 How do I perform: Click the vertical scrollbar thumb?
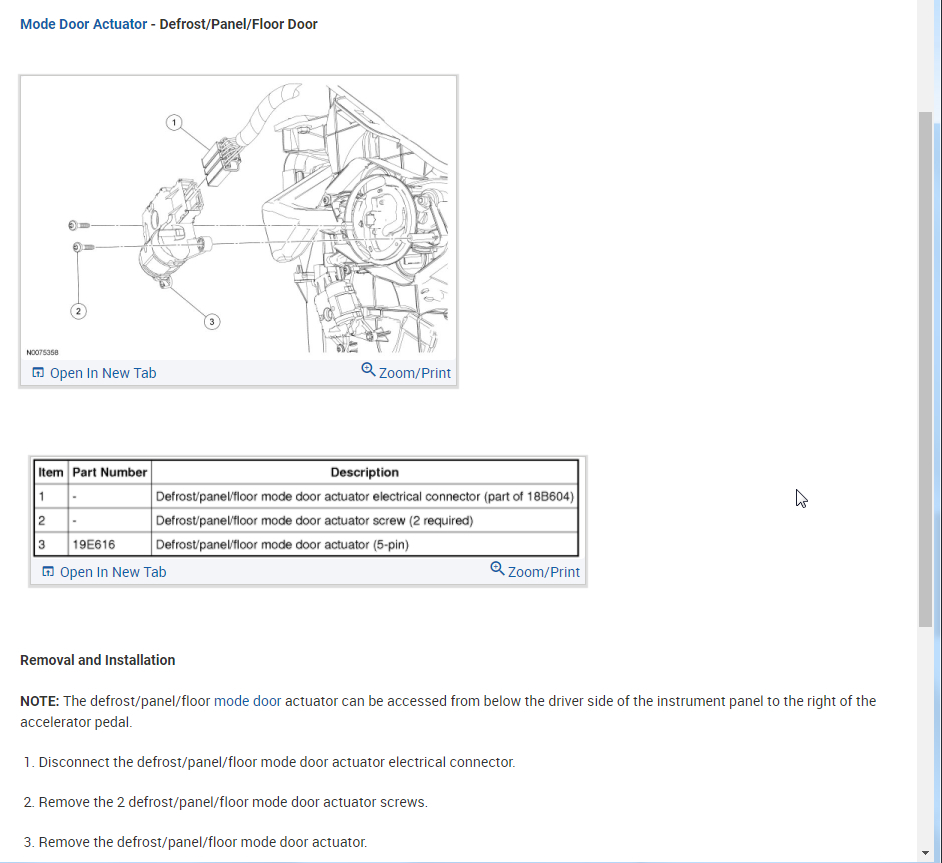925,369
